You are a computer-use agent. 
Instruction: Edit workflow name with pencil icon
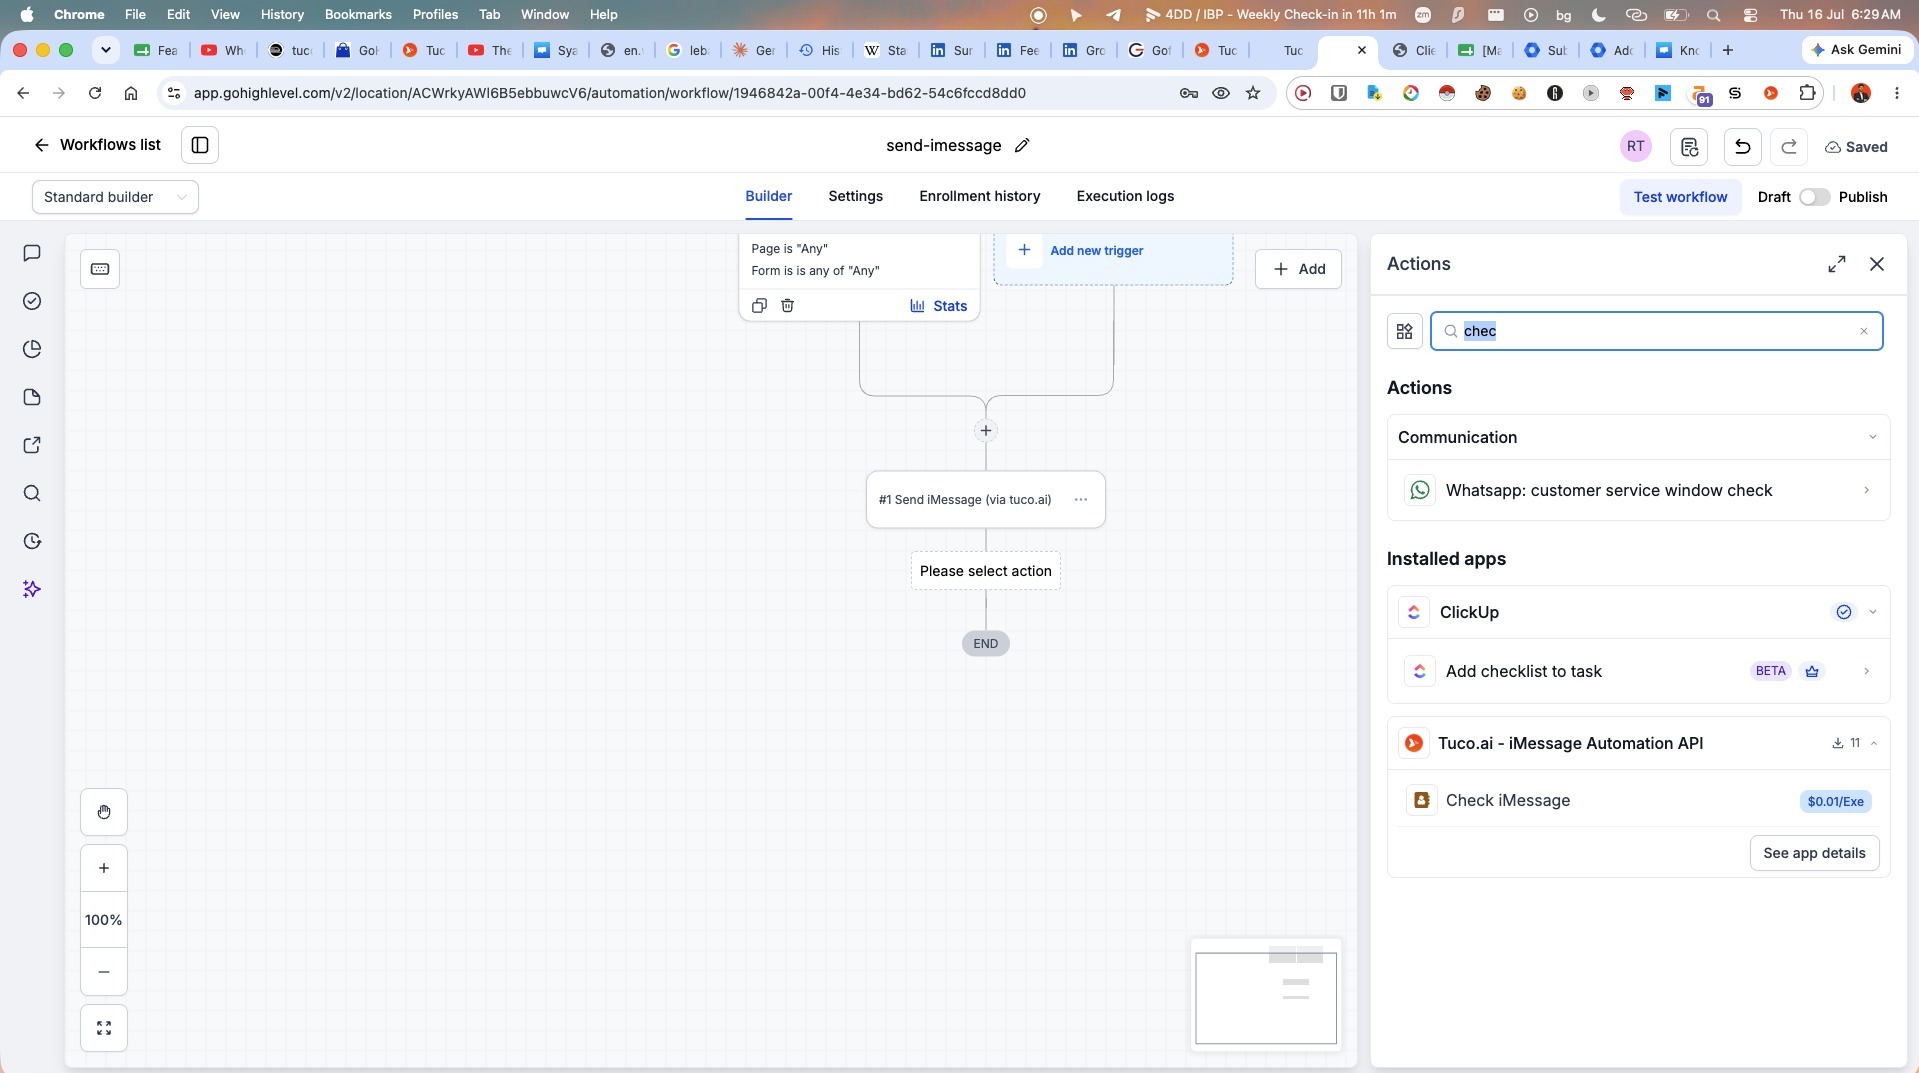click(1022, 145)
